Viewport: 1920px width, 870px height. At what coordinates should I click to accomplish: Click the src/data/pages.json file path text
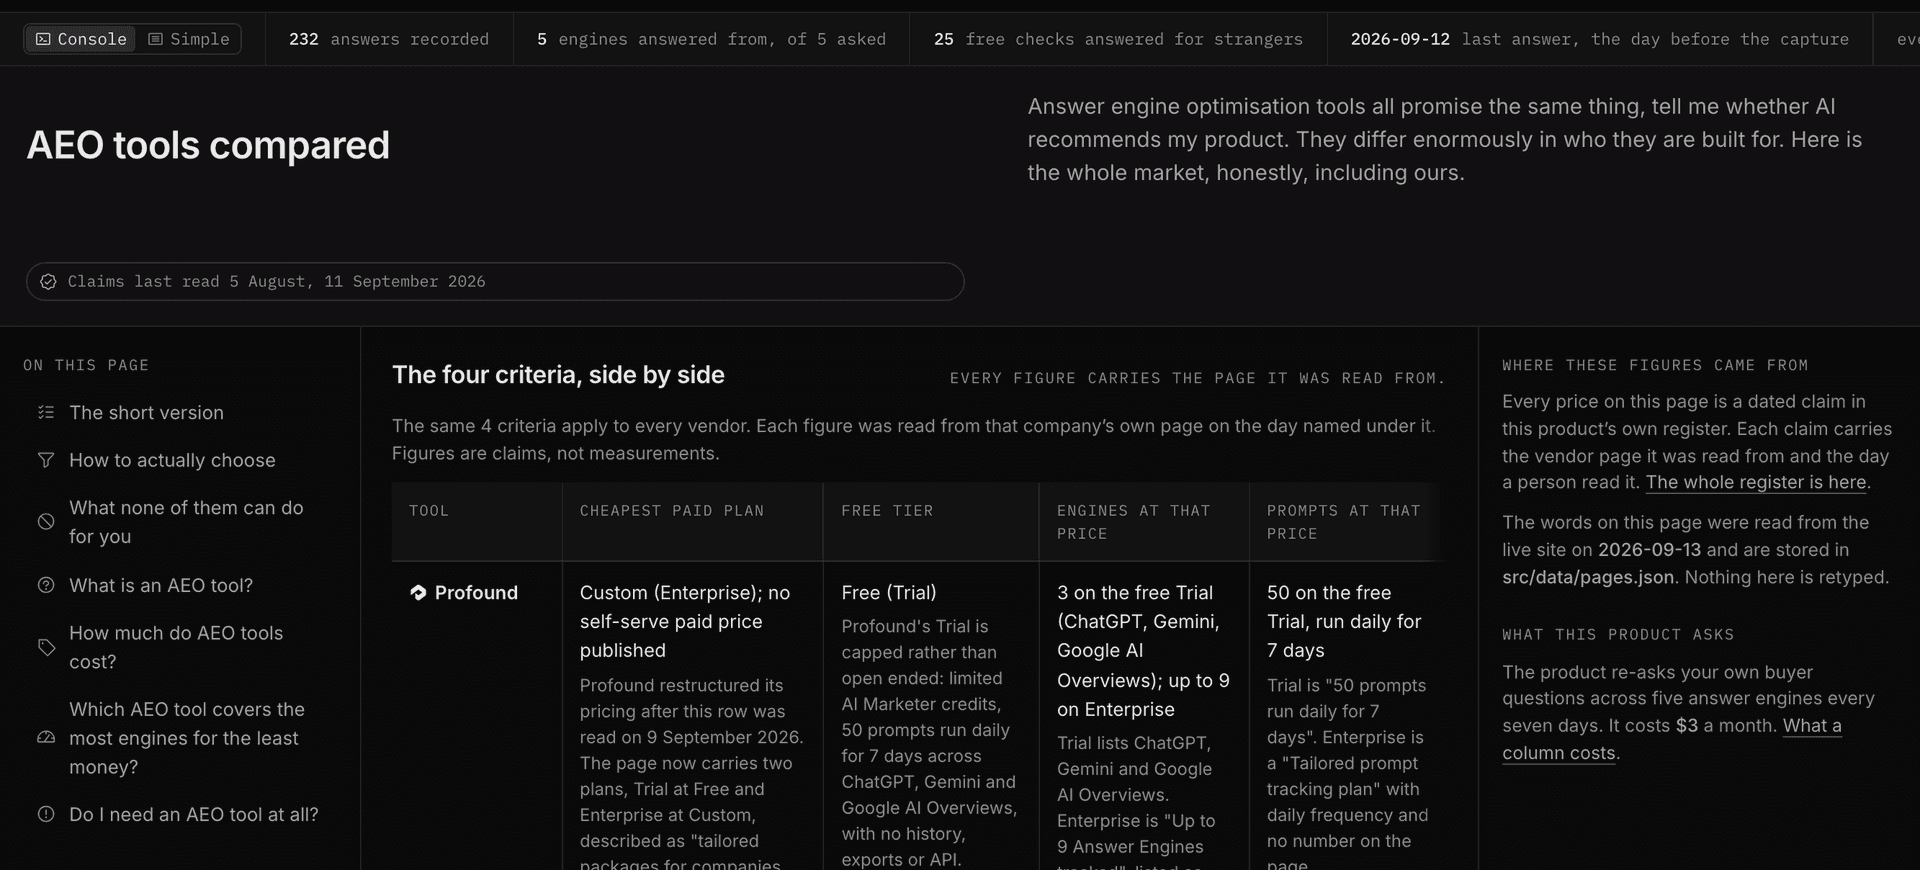coord(1588,577)
